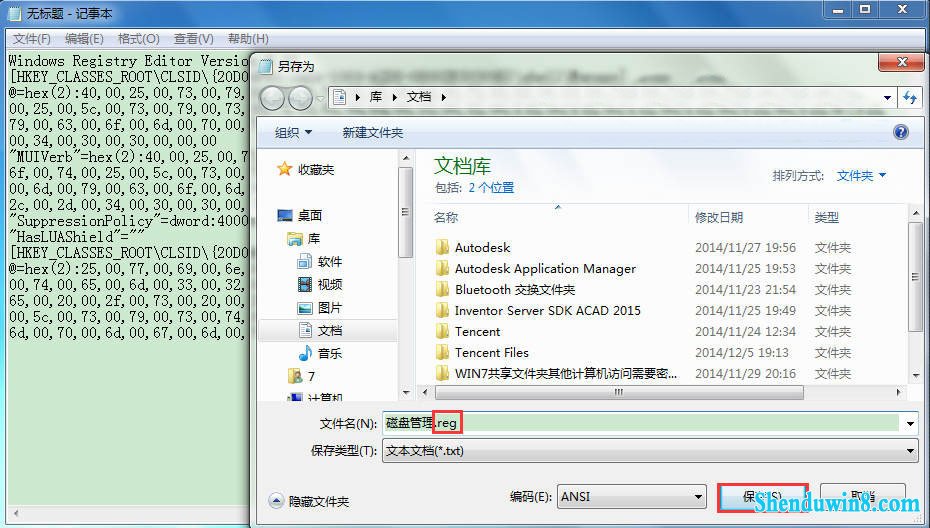
Task: Open the 组织 dropdown menu
Action: [293, 132]
